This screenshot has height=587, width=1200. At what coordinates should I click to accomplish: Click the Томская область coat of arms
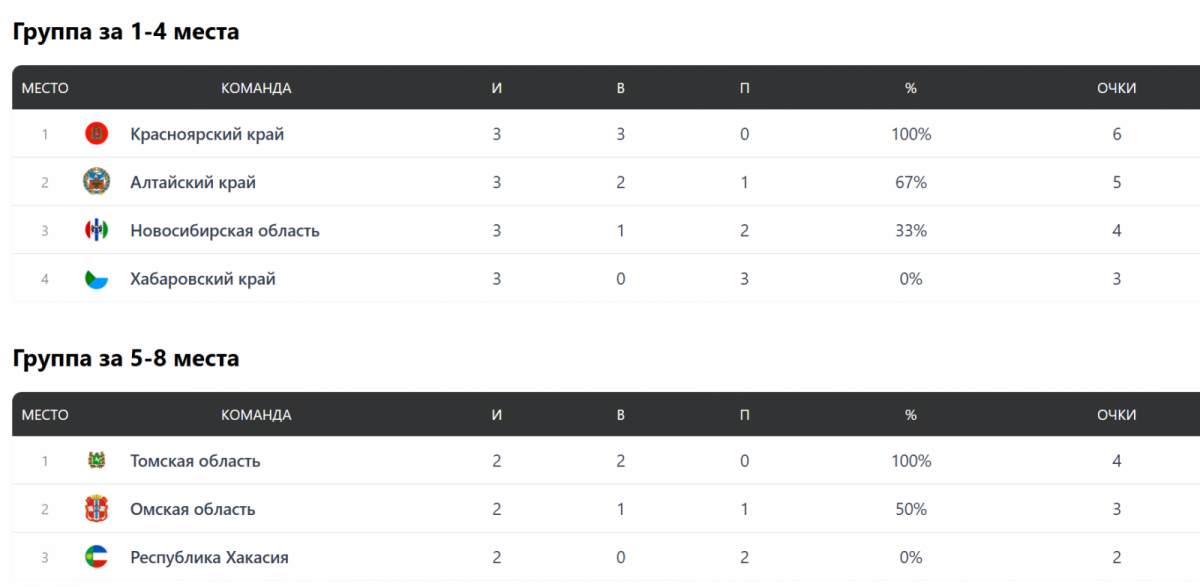tap(96, 461)
